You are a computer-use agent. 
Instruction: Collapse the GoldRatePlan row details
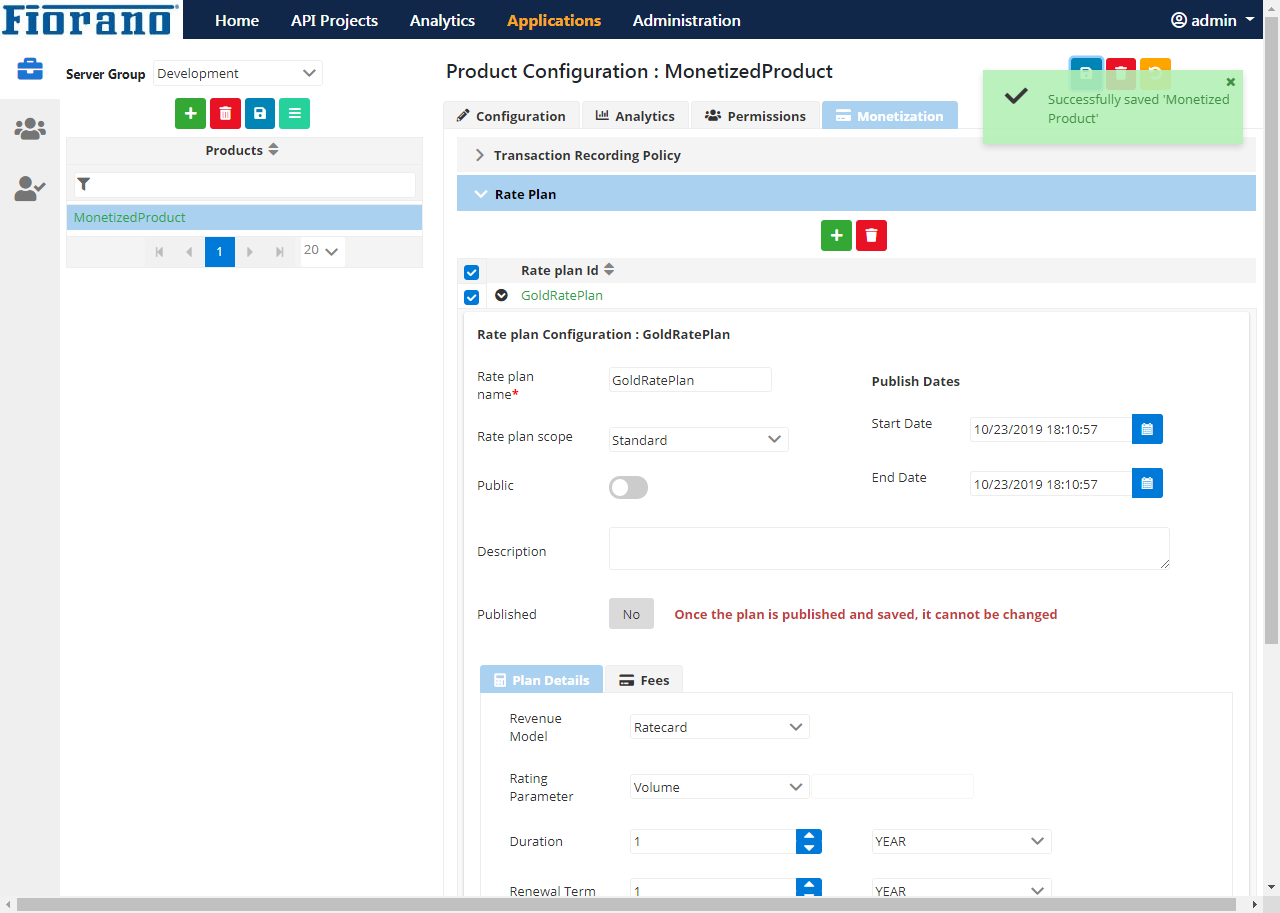click(x=501, y=295)
